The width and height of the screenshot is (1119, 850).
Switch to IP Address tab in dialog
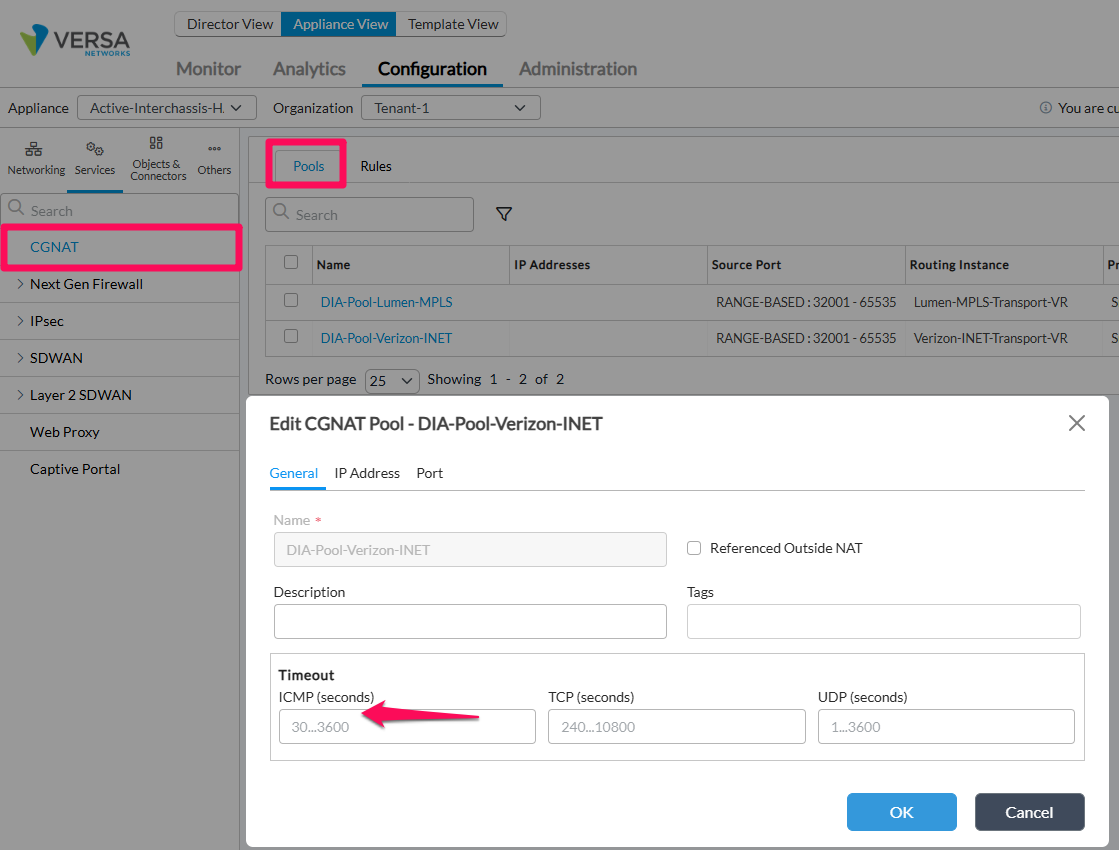tap(367, 473)
